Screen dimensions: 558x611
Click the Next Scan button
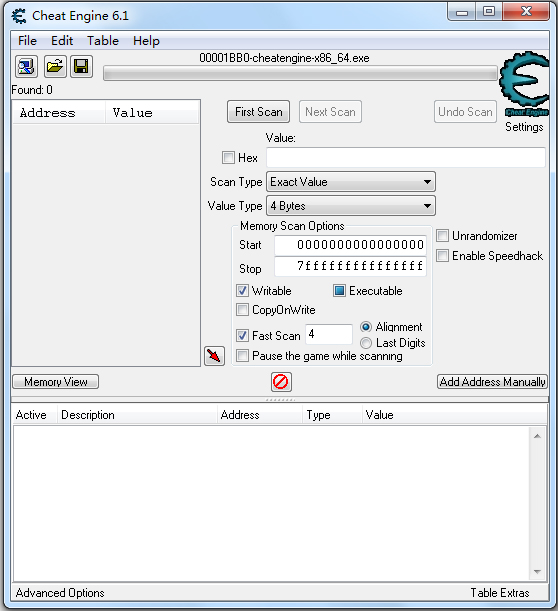click(x=330, y=112)
